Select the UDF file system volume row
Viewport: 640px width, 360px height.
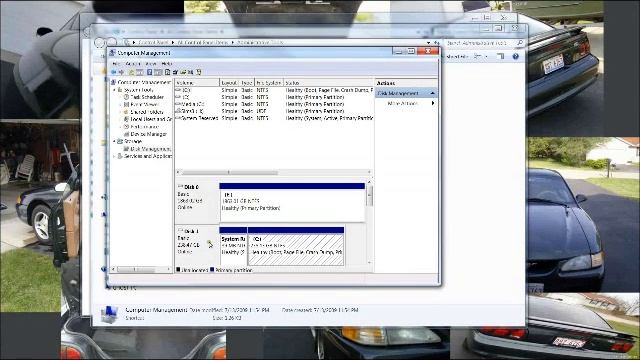[x=274, y=111]
